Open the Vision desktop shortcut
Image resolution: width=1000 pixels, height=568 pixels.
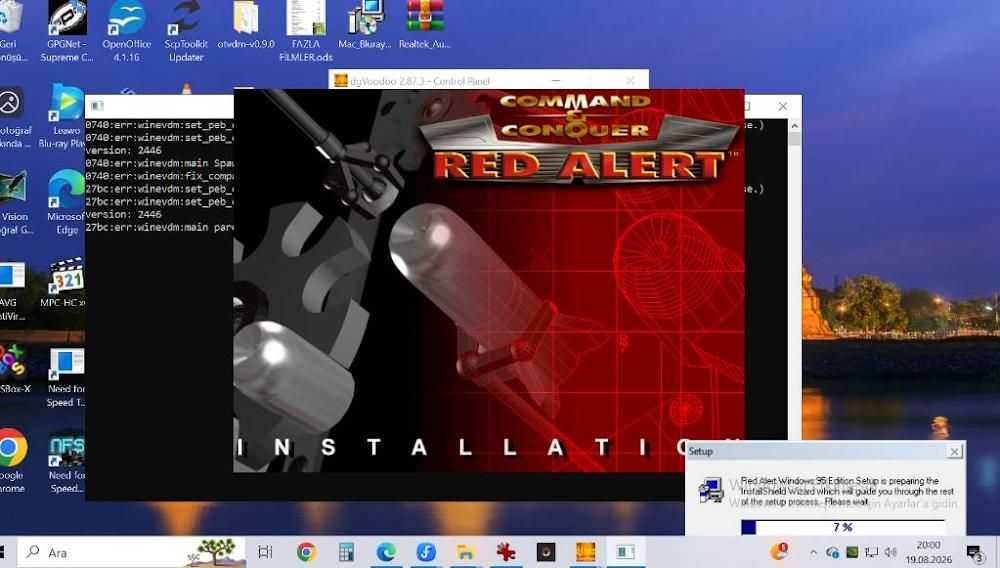(x=14, y=203)
